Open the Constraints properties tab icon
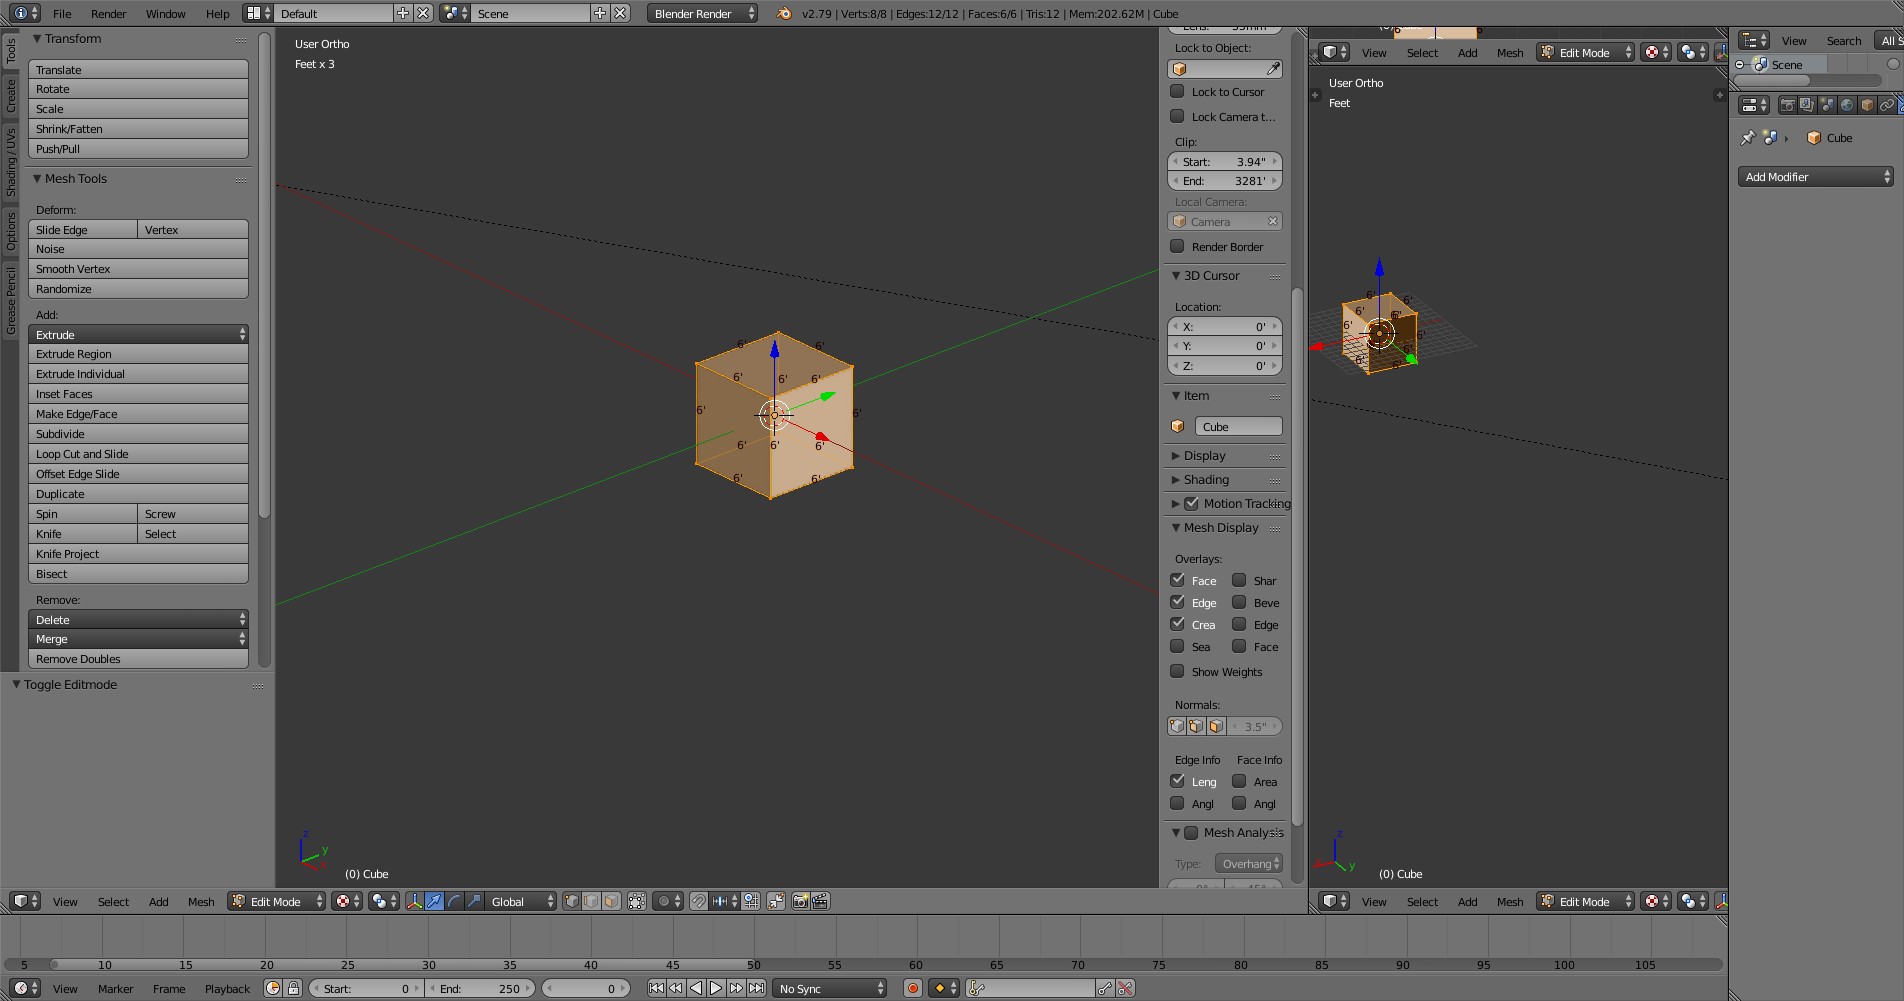This screenshot has height=1001, width=1904. point(1887,104)
